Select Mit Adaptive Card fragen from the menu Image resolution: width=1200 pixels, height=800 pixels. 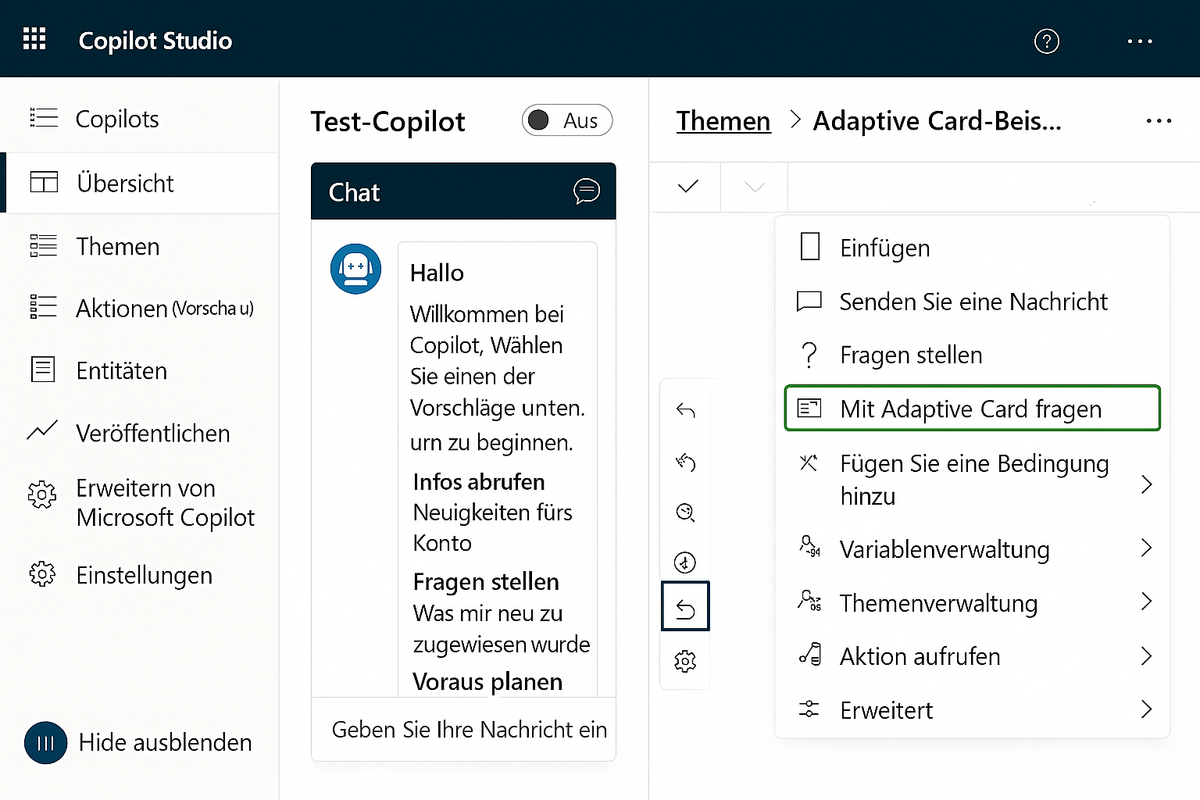point(971,408)
